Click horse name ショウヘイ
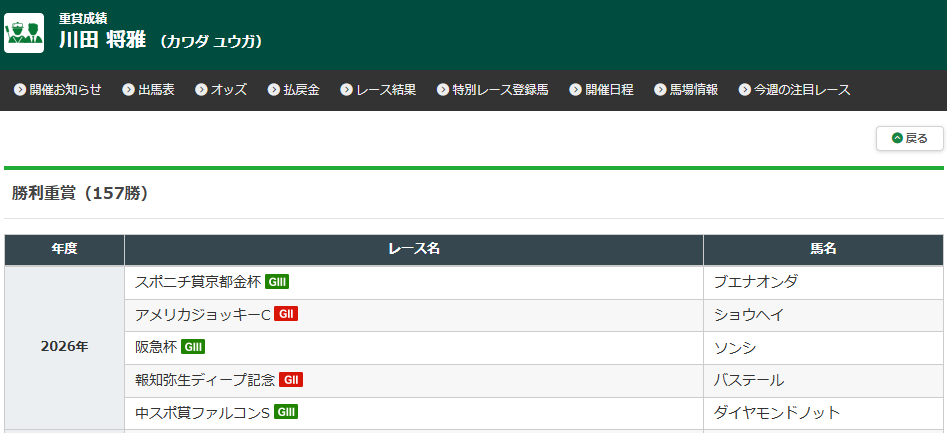Image resolution: width=947 pixels, height=433 pixels. coord(748,315)
